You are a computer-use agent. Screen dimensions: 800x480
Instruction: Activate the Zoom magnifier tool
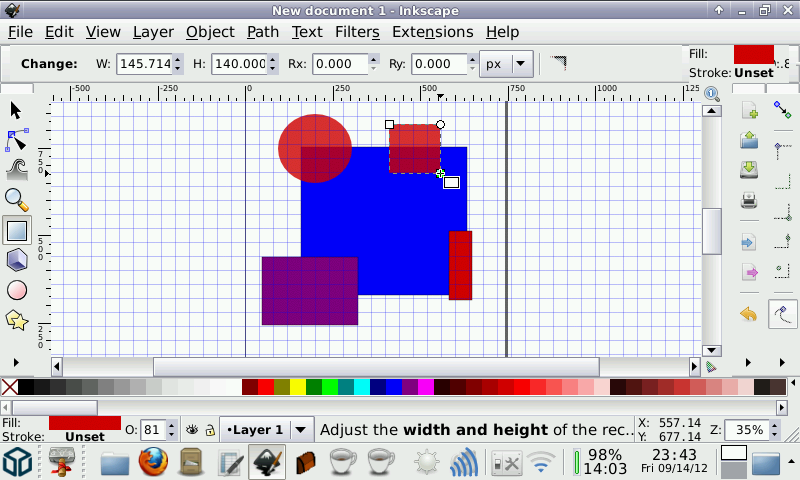click(x=16, y=200)
